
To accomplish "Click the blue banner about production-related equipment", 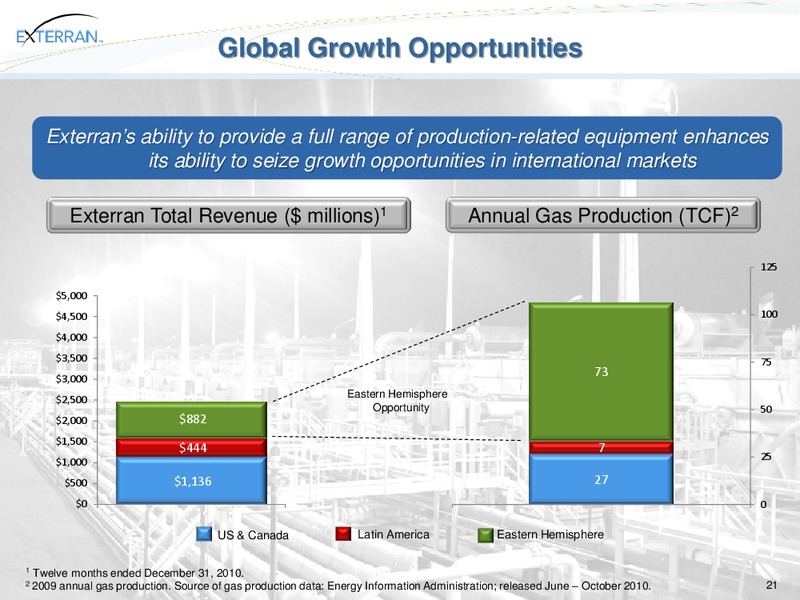I will (407, 148).
